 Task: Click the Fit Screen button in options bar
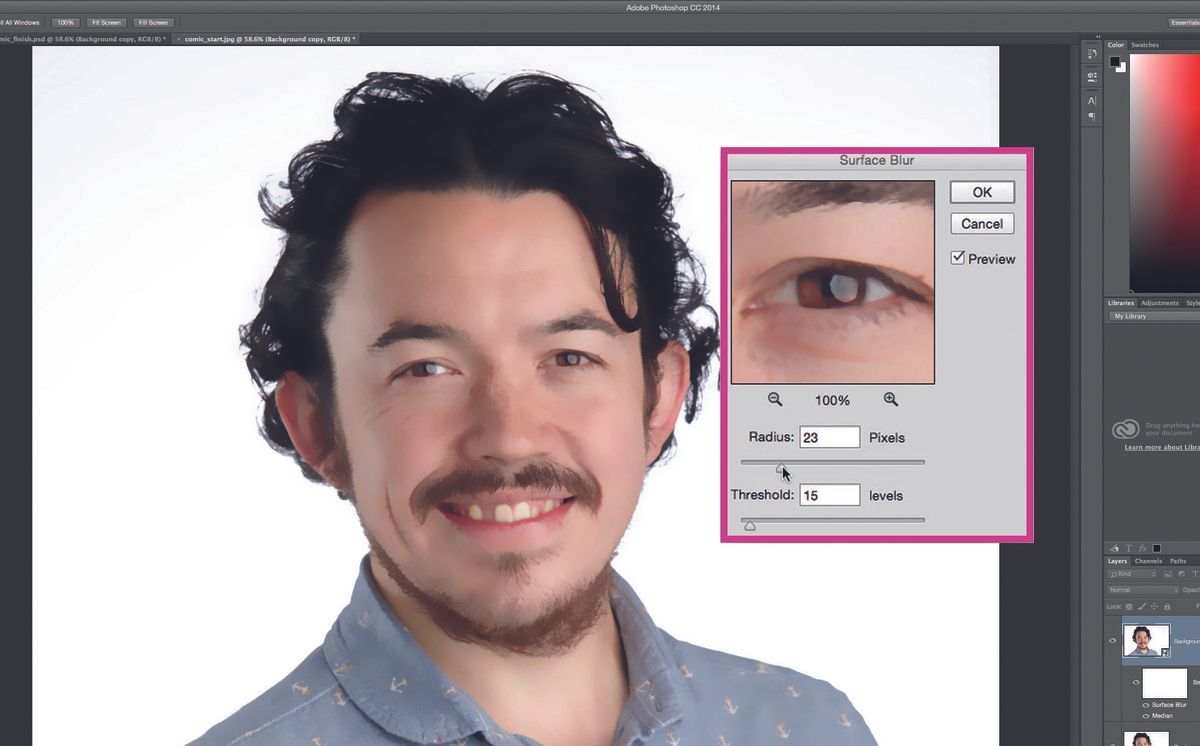[x=106, y=22]
